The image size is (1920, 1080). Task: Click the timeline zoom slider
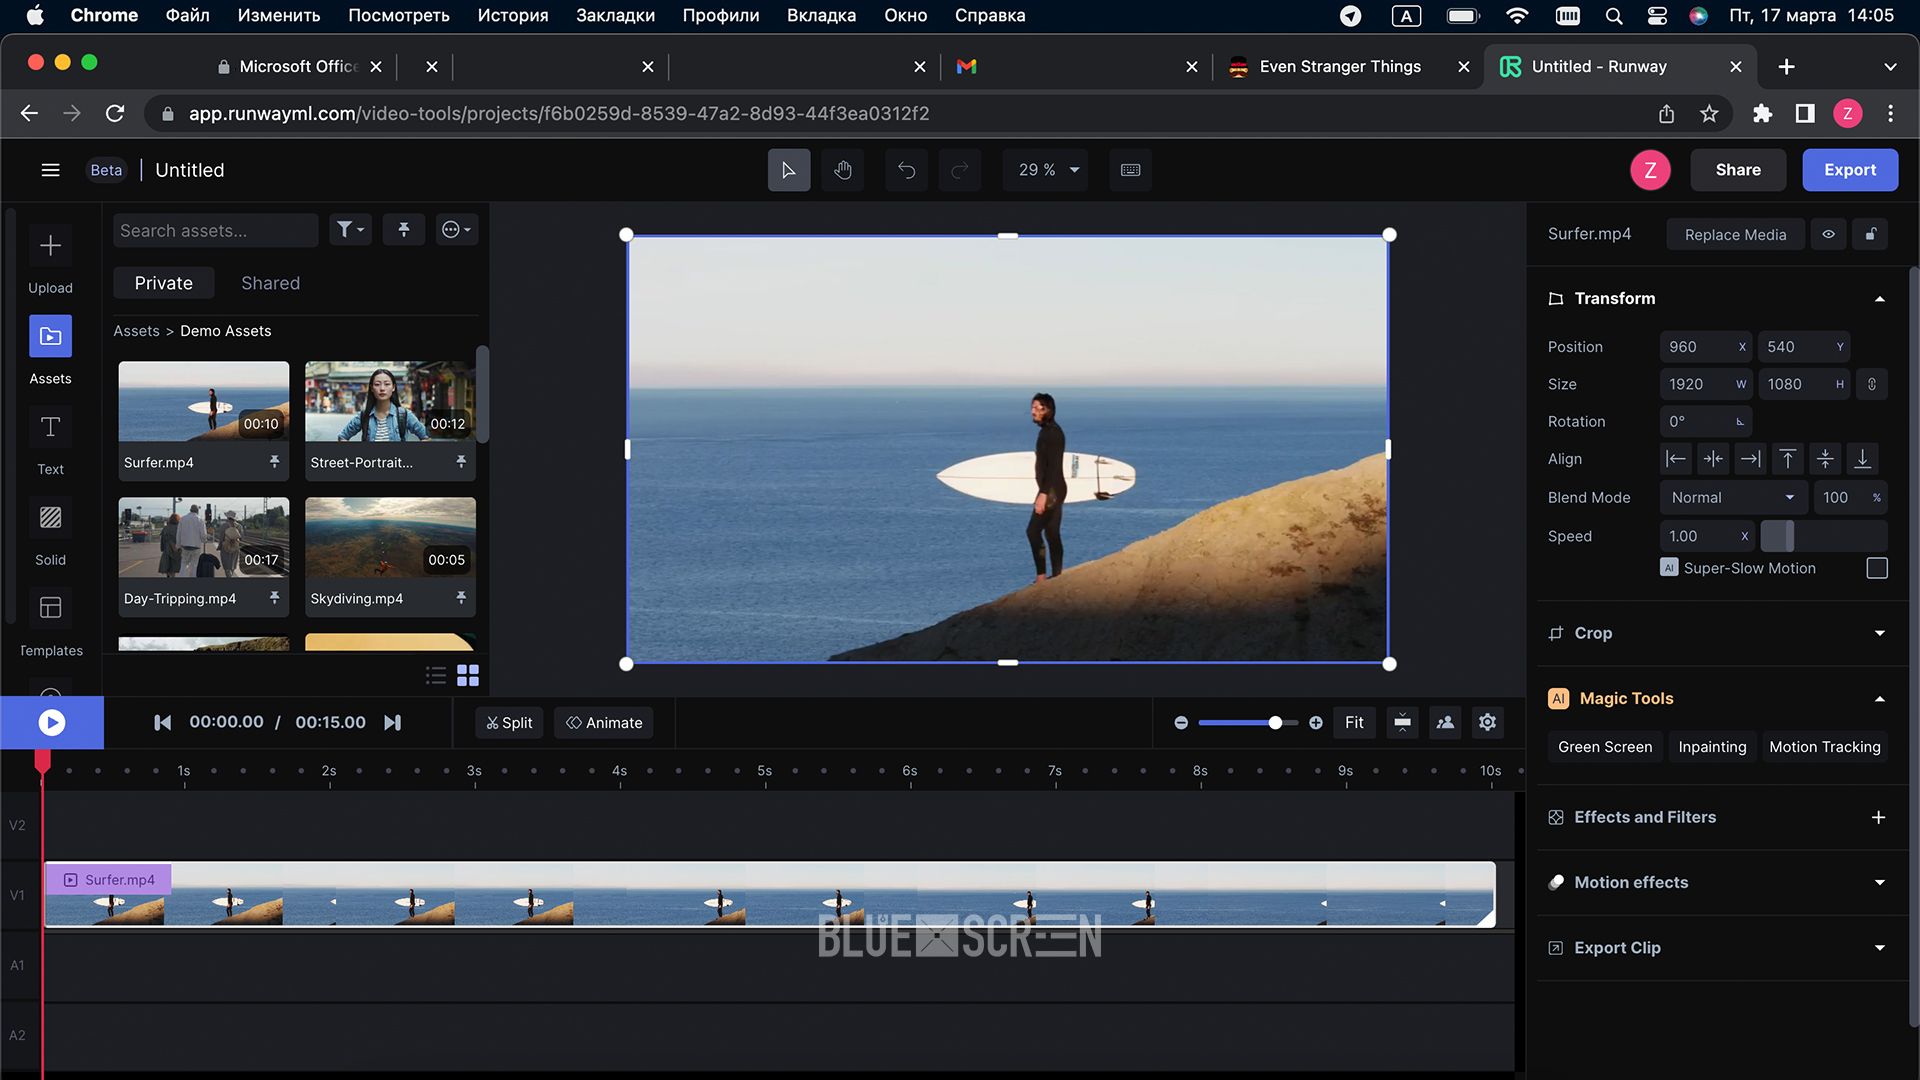(1247, 723)
